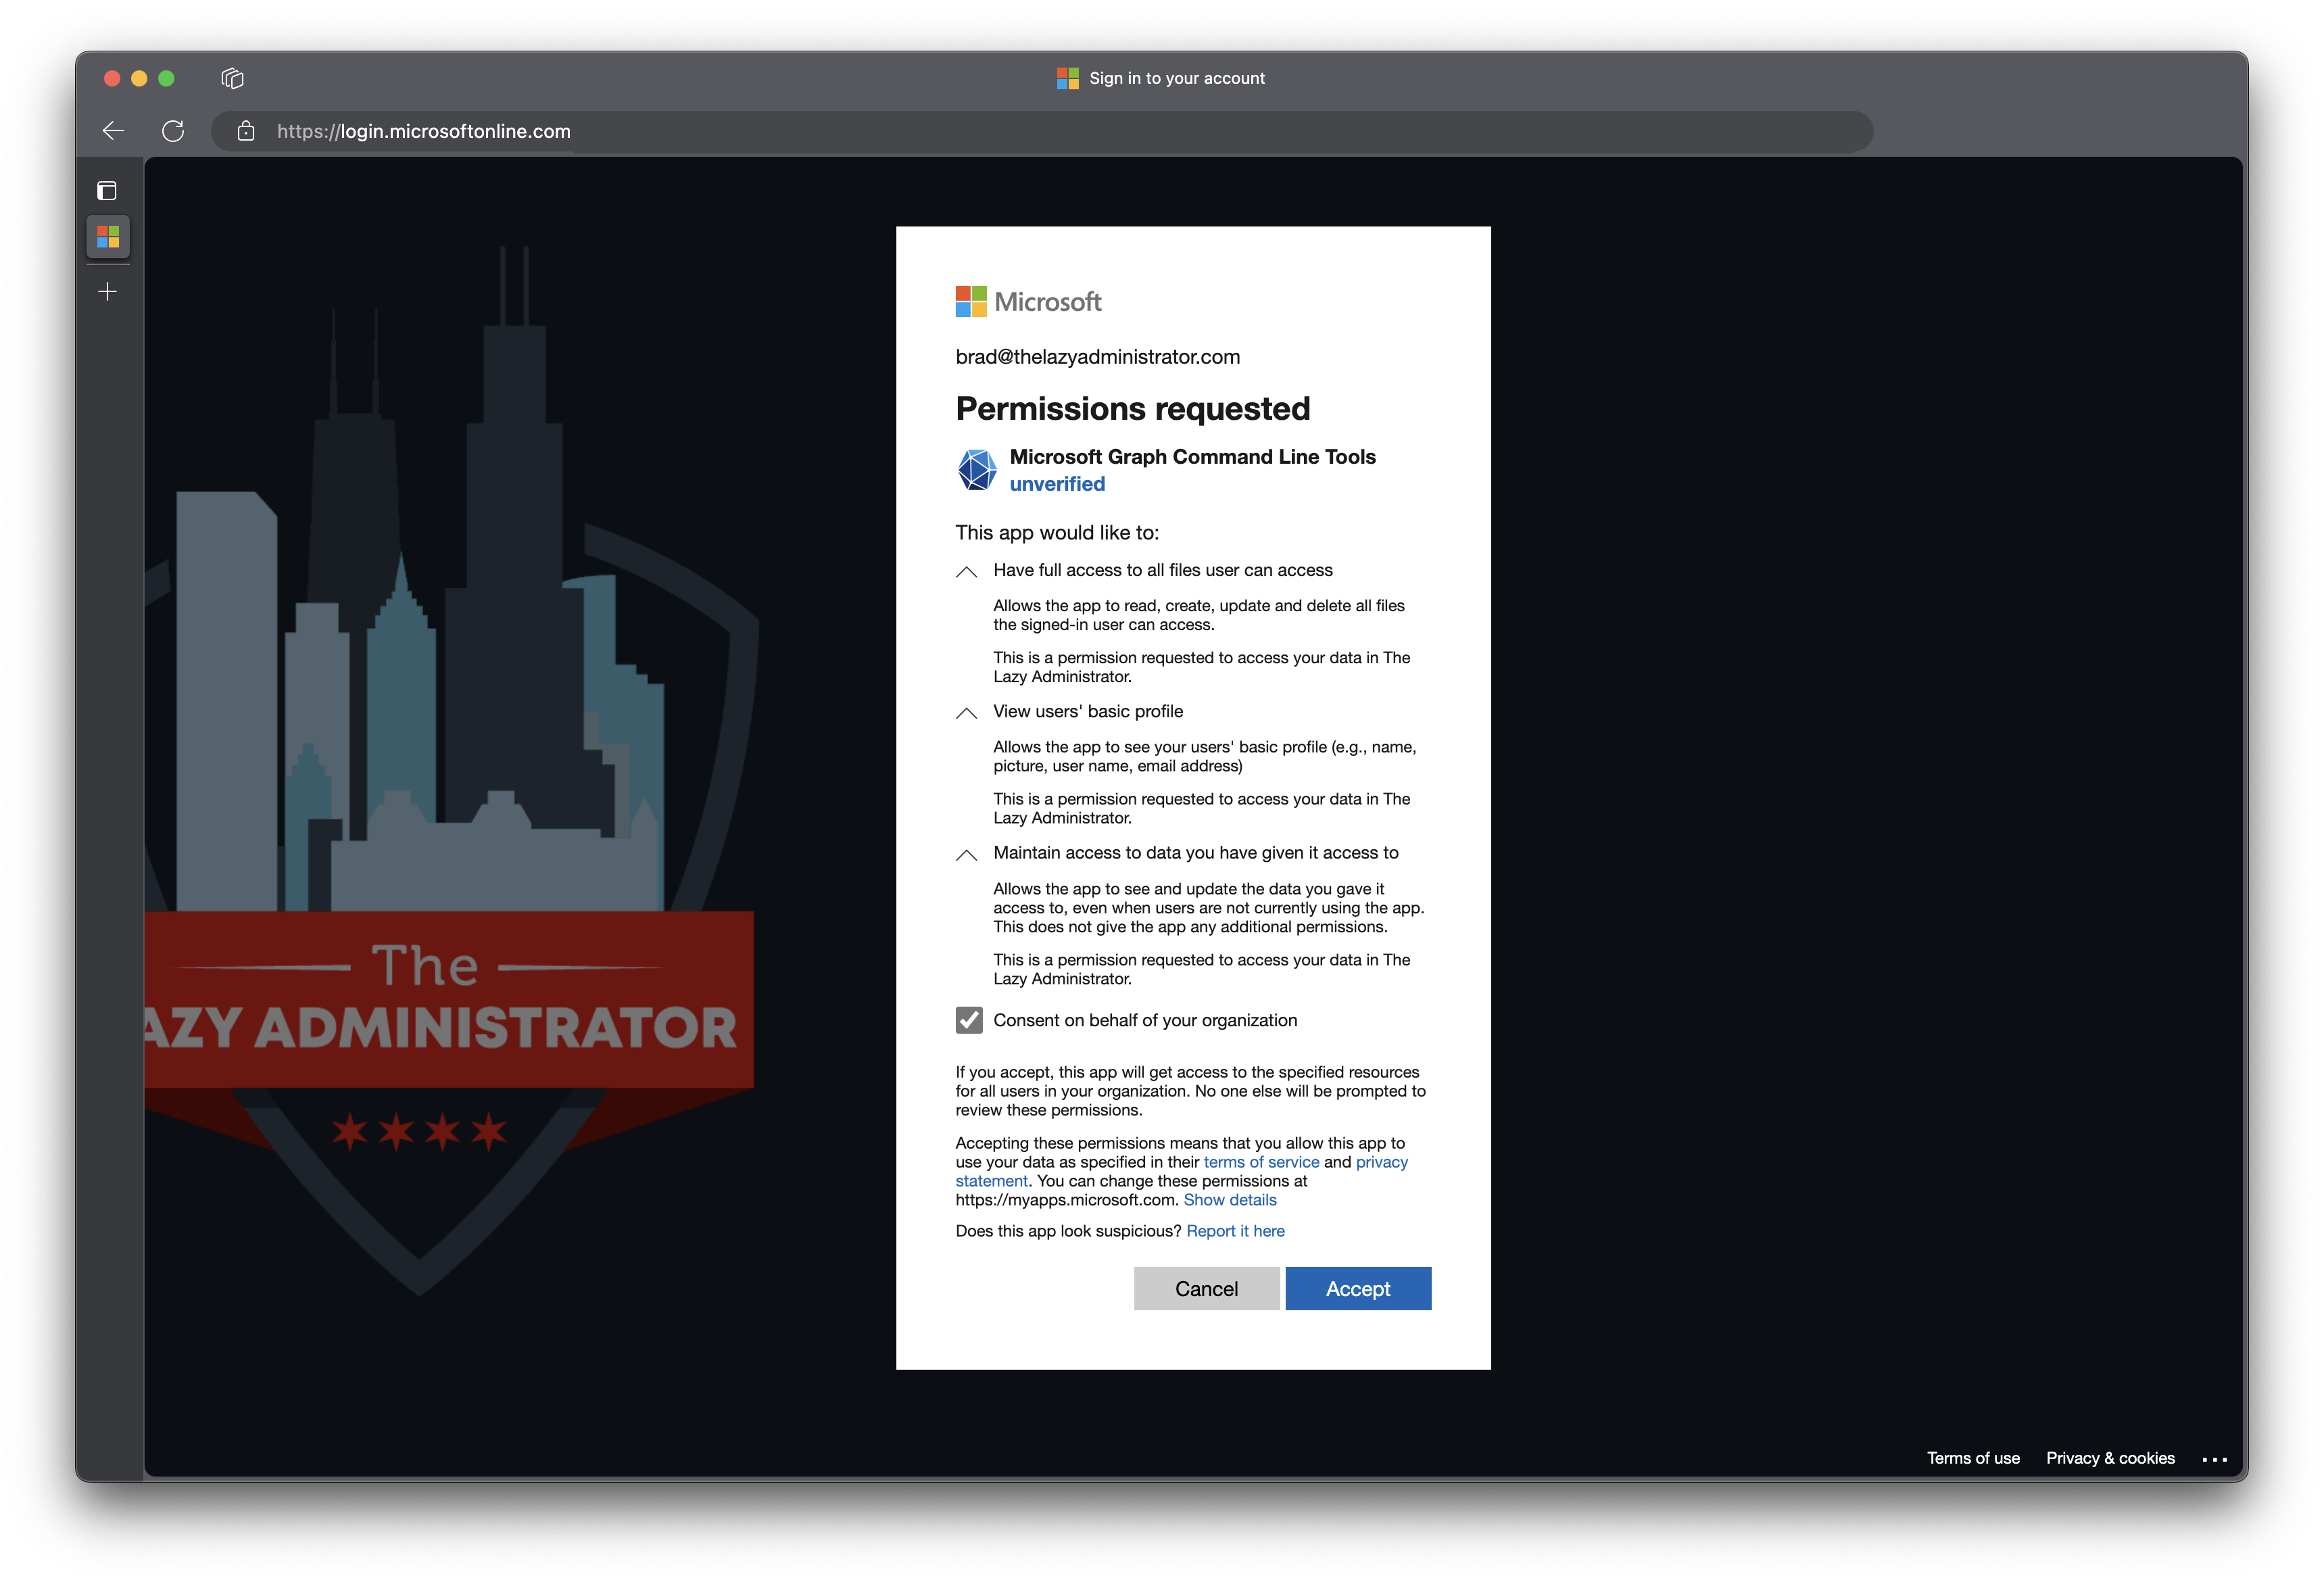Open the privacy statement link
Screen dimensions: 2324x1582
[x=1381, y=1162]
